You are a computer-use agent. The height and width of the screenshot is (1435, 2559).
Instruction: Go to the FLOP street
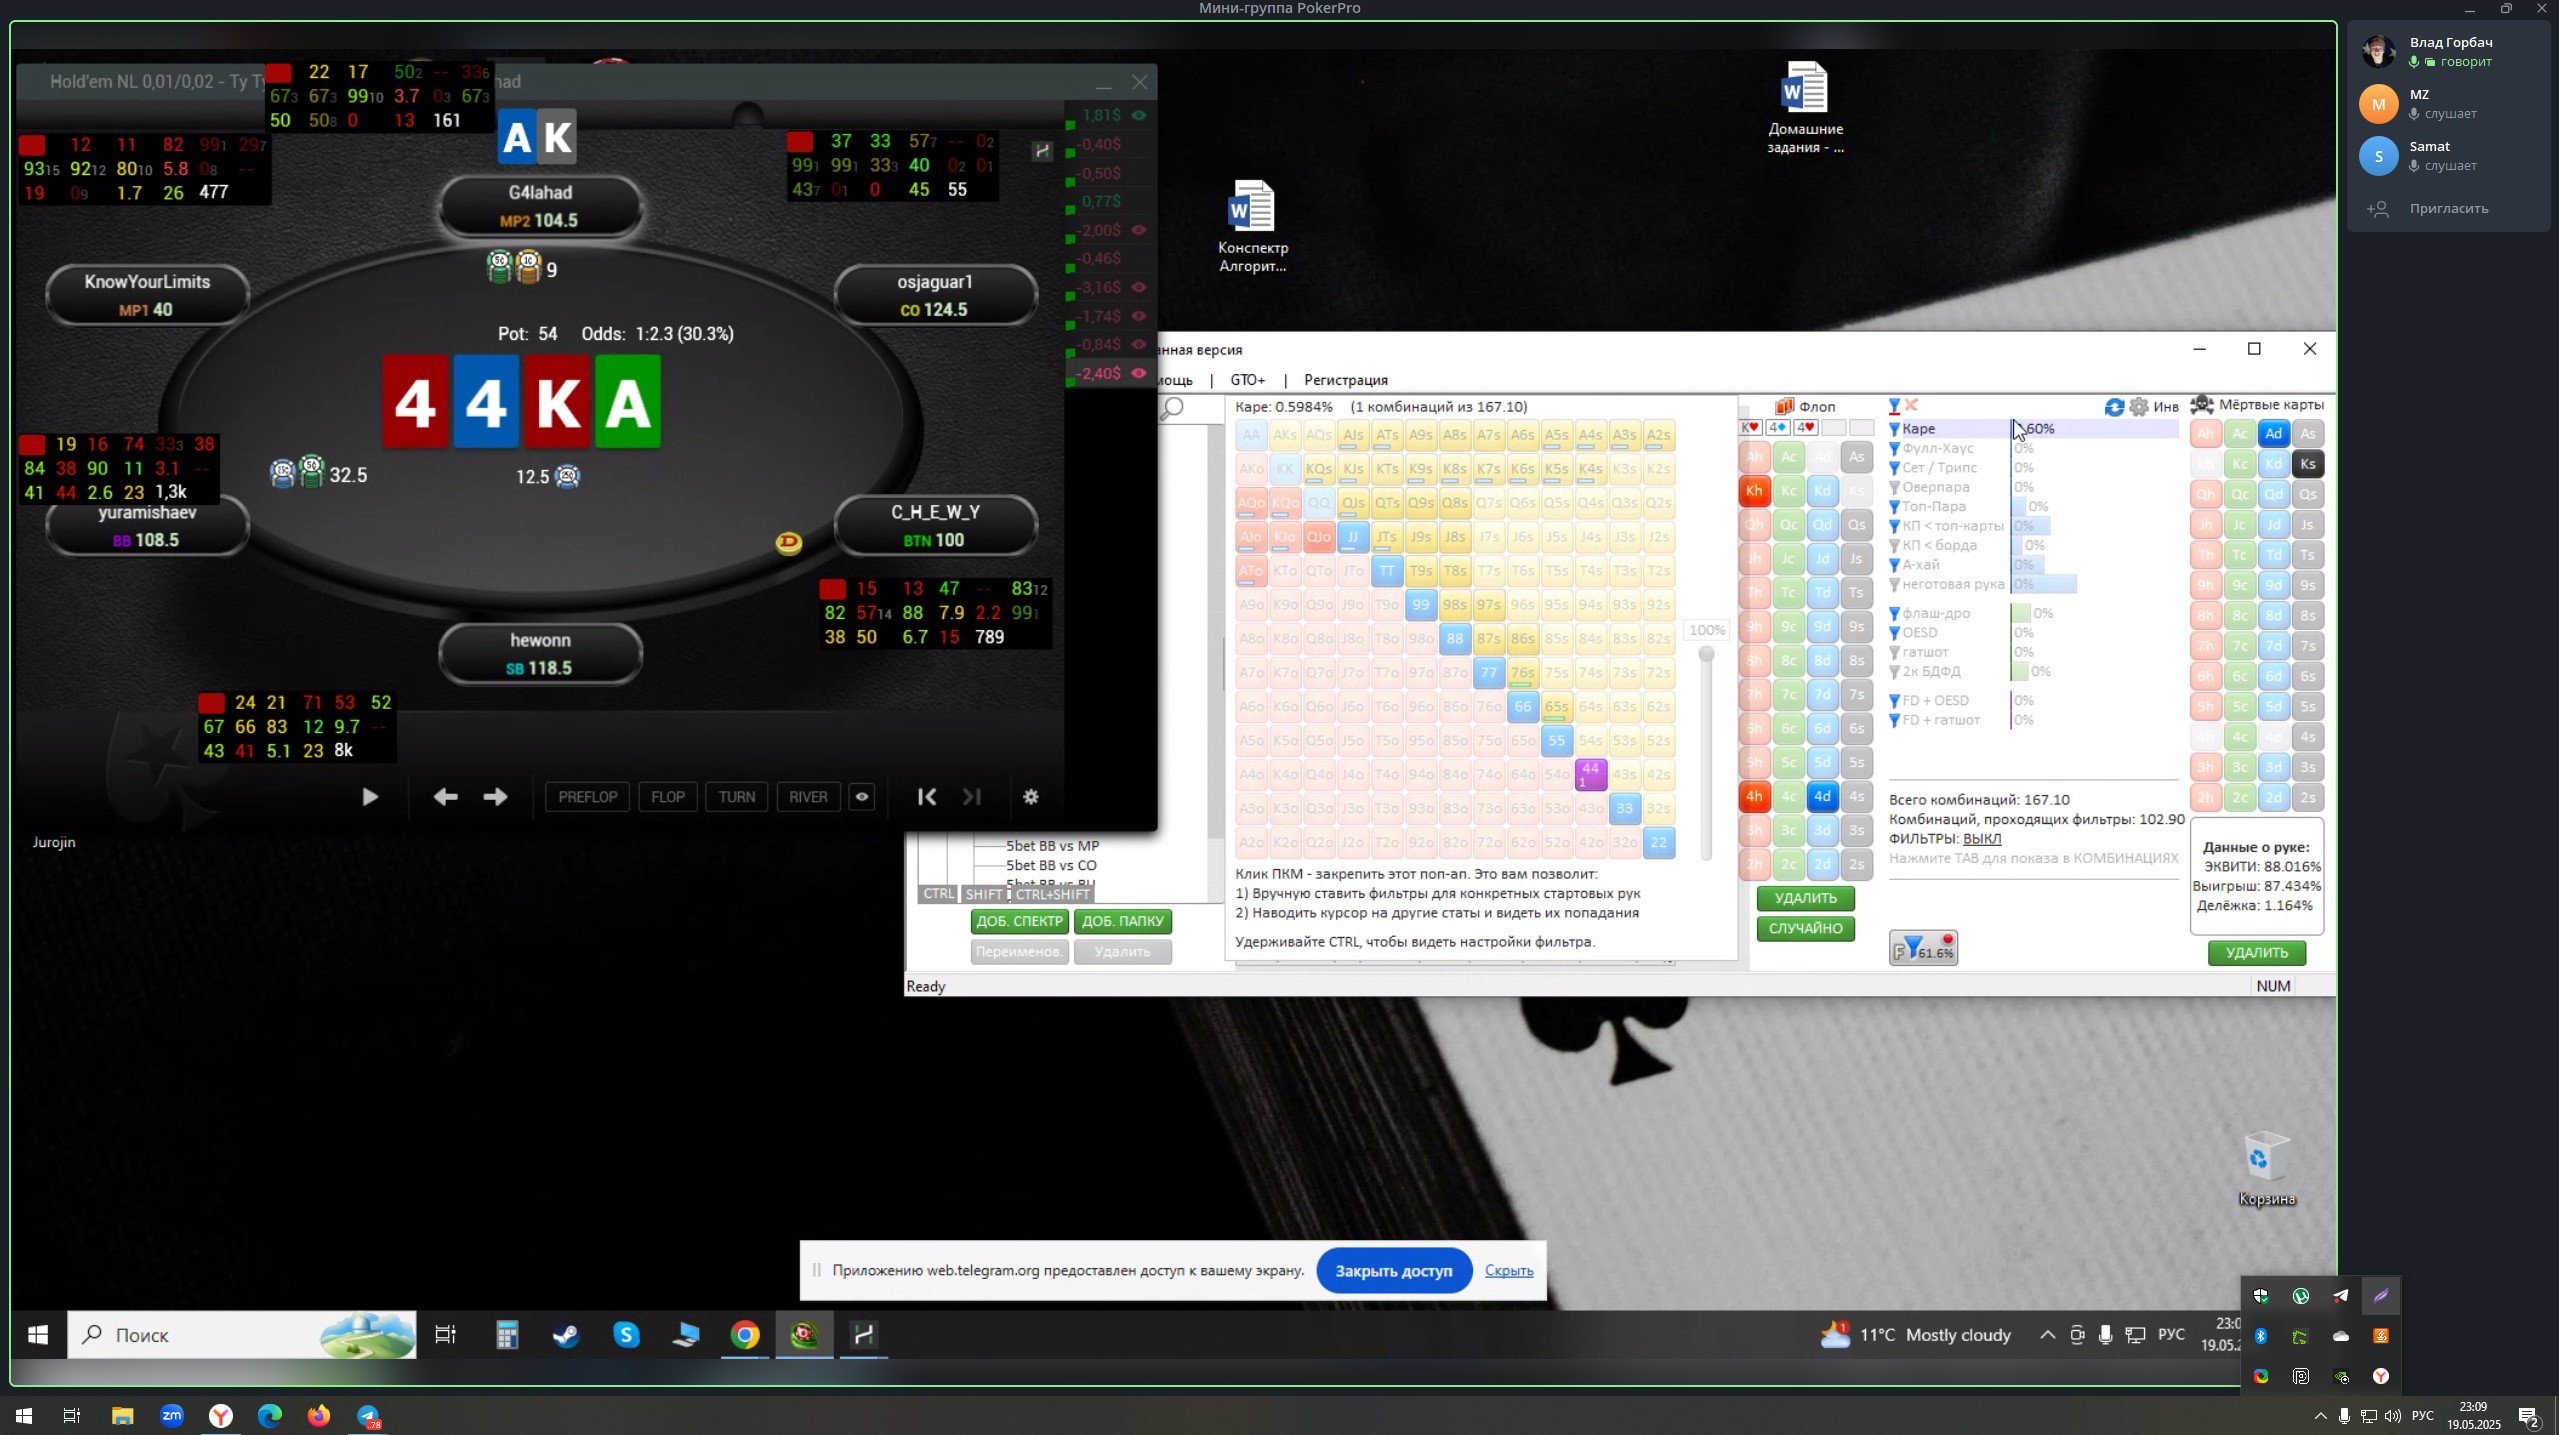tap(667, 797)
